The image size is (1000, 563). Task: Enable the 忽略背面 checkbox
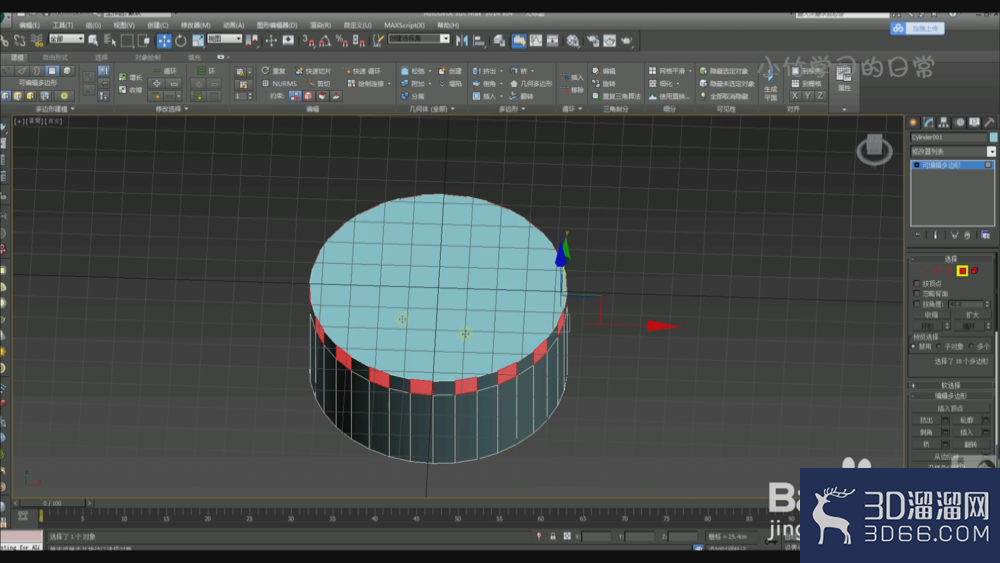coord(917,293)
